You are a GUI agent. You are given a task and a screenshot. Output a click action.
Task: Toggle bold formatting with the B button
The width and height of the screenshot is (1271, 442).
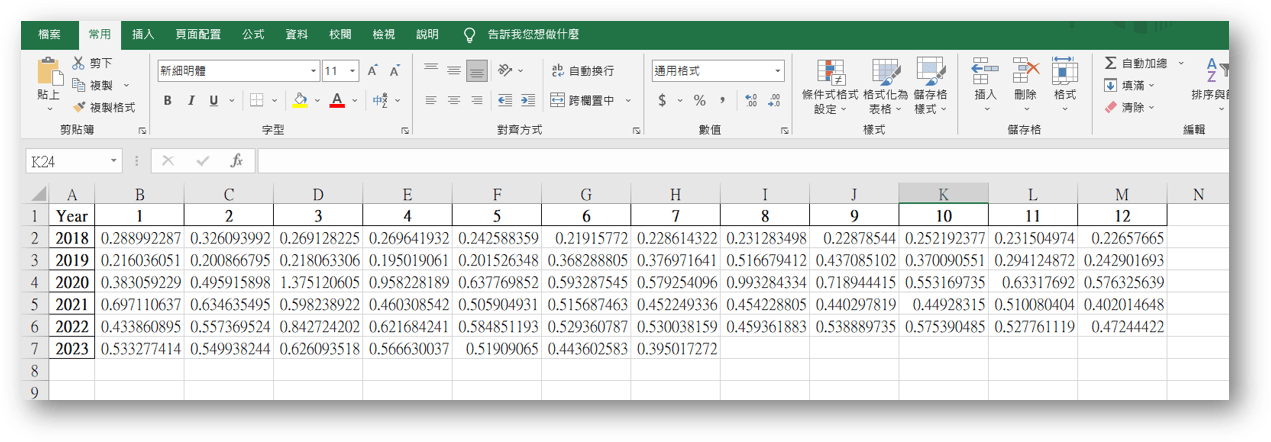click(x=168, y=100)
